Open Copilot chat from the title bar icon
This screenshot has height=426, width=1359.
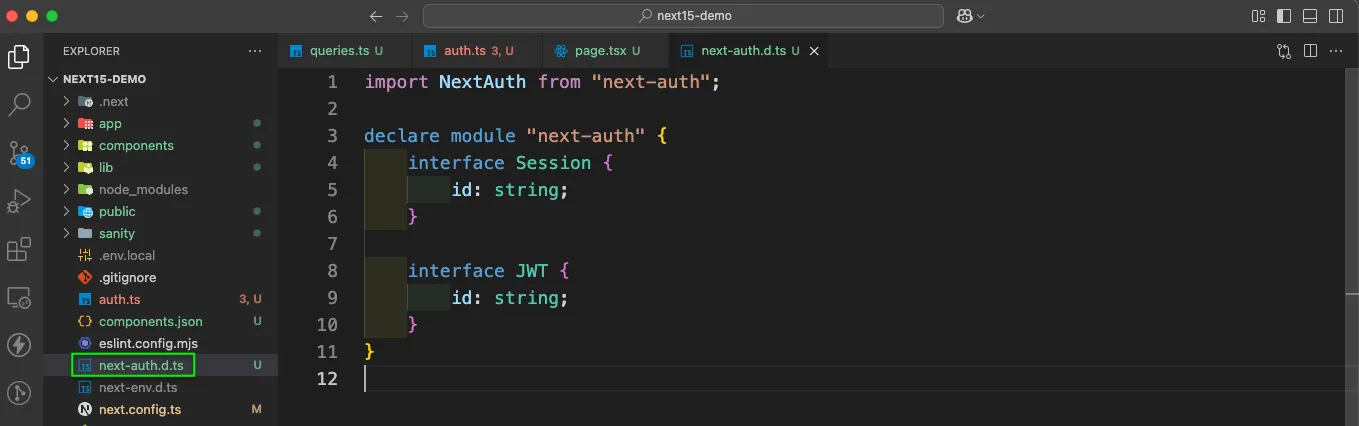(x=965, y=16)
